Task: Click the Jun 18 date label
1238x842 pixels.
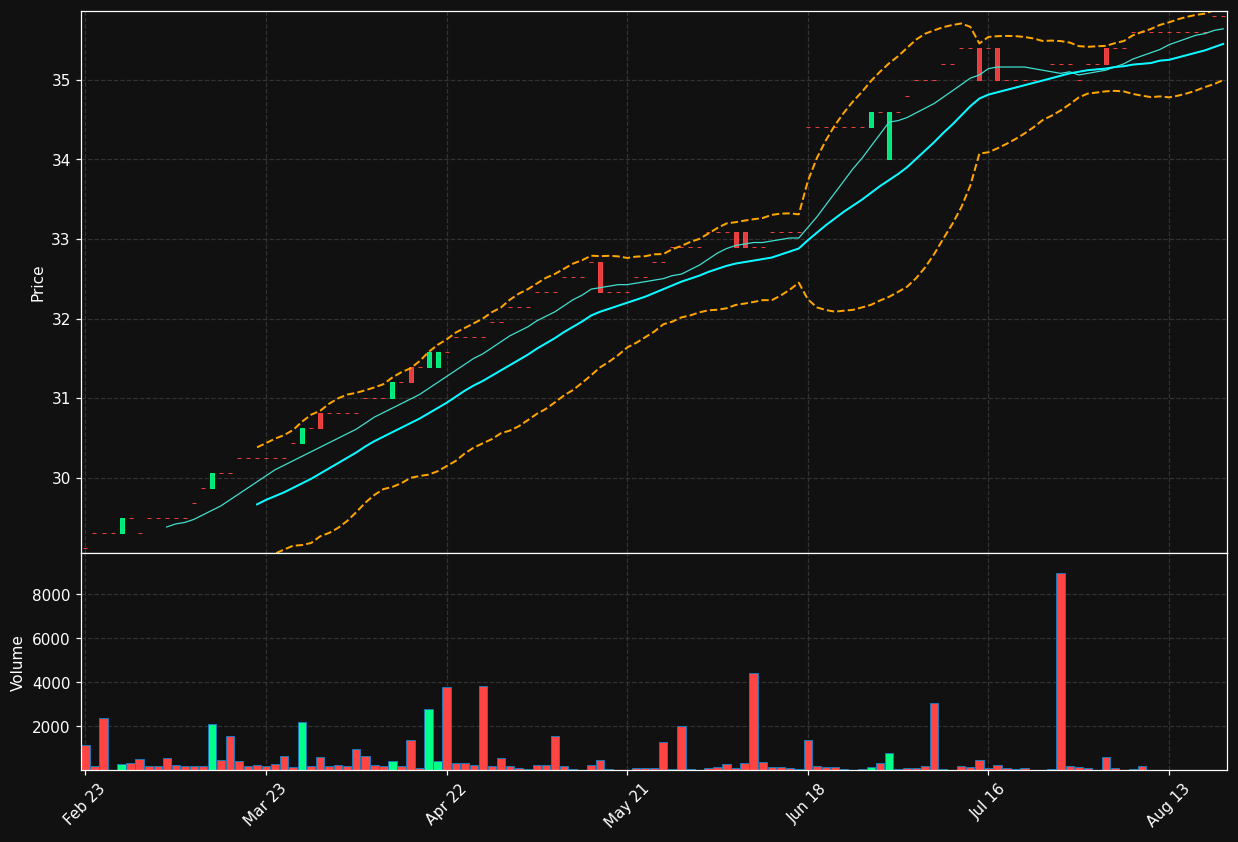Action: pos(806,804)
